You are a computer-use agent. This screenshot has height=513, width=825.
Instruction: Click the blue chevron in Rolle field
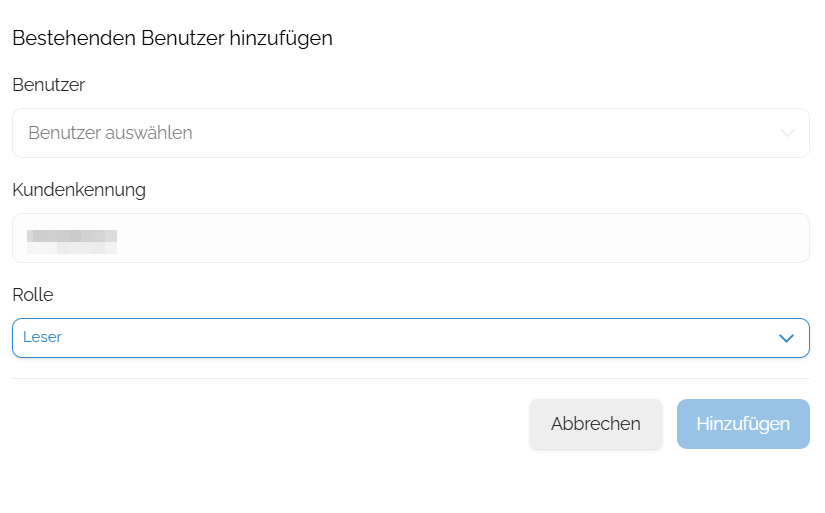pyautogui.click(x=786, y=338)
